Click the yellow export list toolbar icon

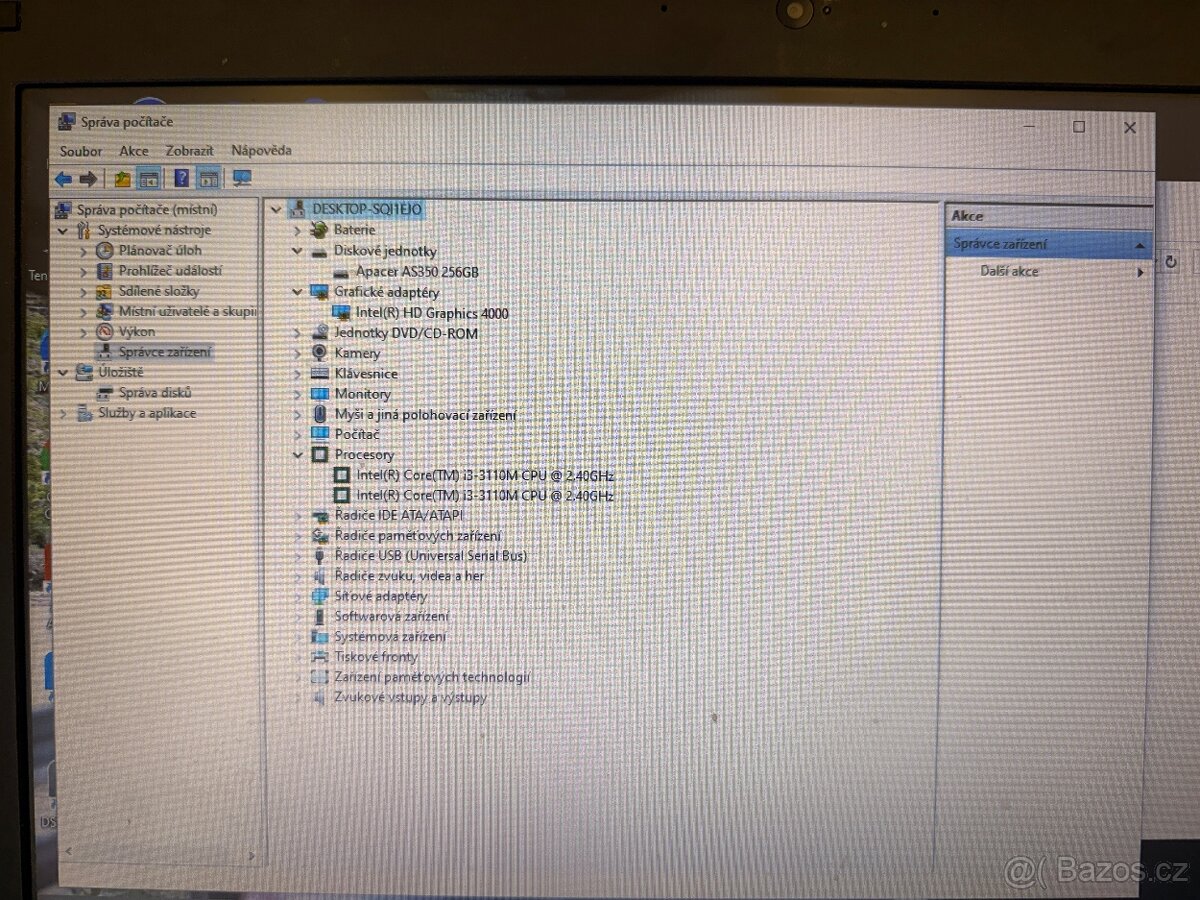tap(120, 178)
